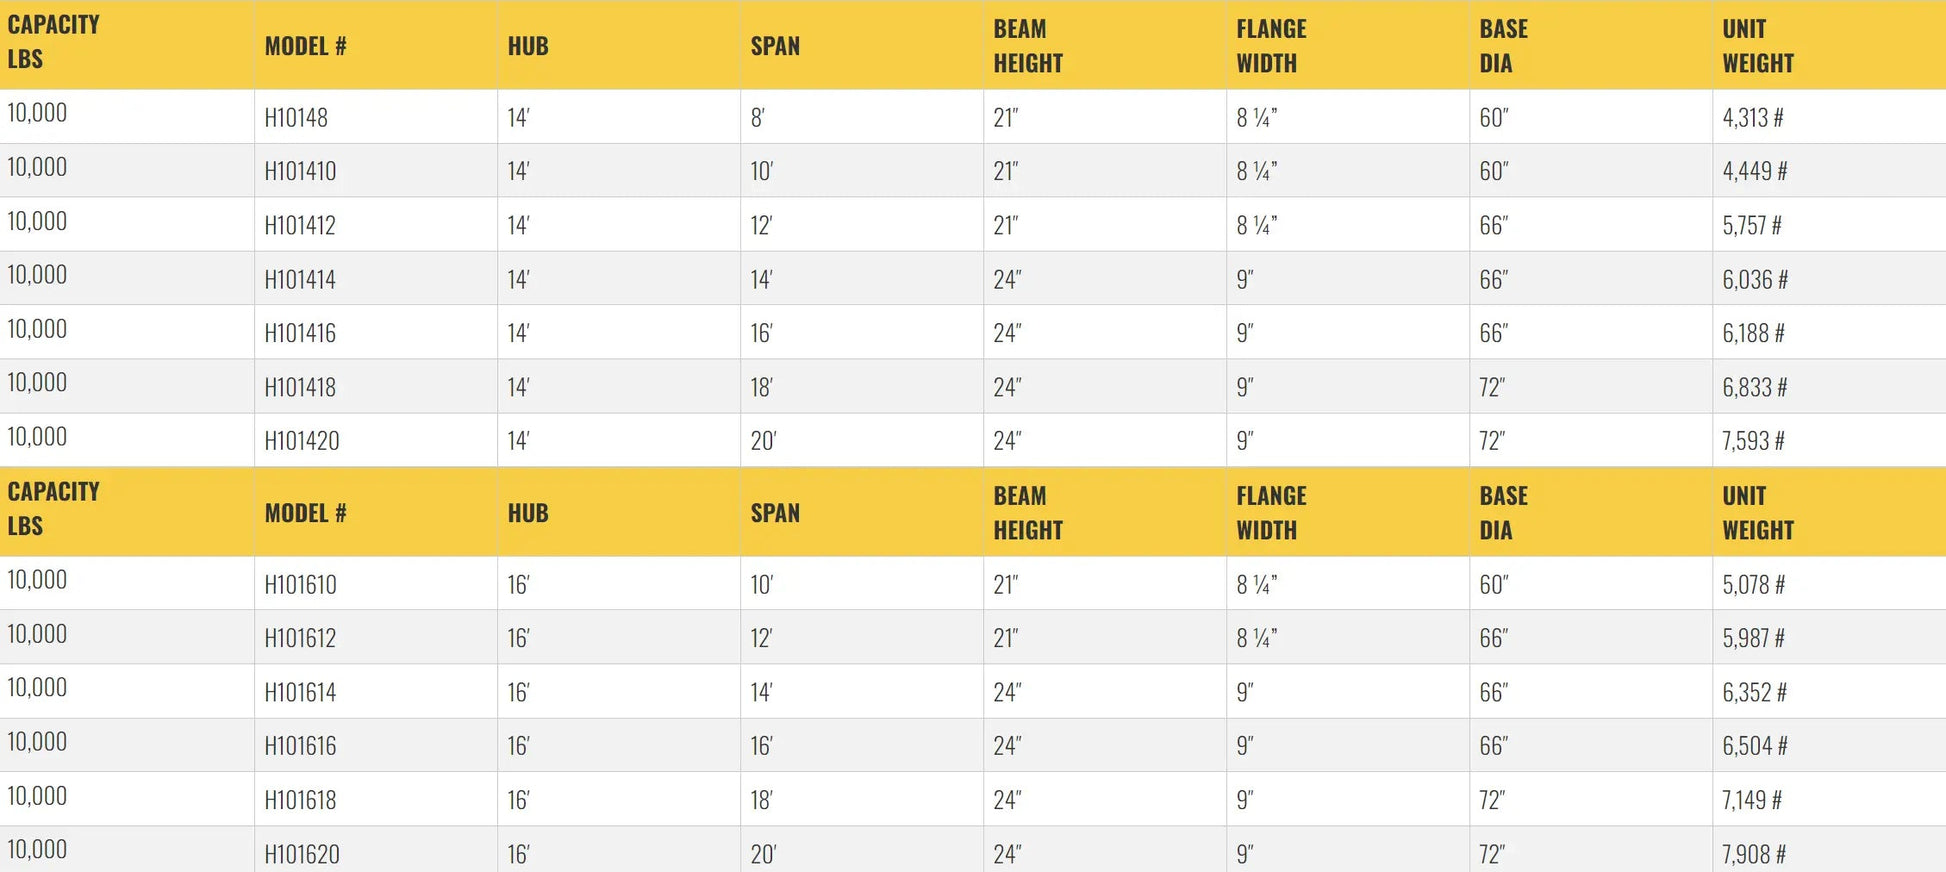The image size is (1946, 872).
Task: Select model number H101414
Action: (x=300, y=280)
